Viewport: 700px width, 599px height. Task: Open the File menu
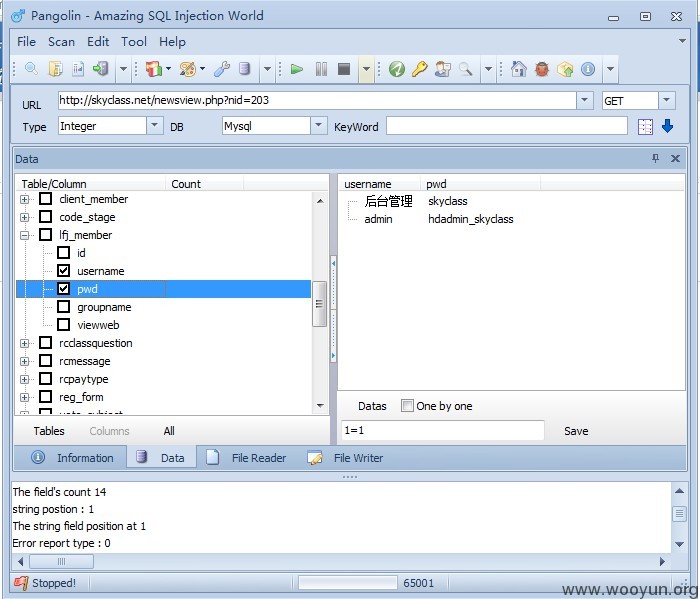[x=26, y=42]
